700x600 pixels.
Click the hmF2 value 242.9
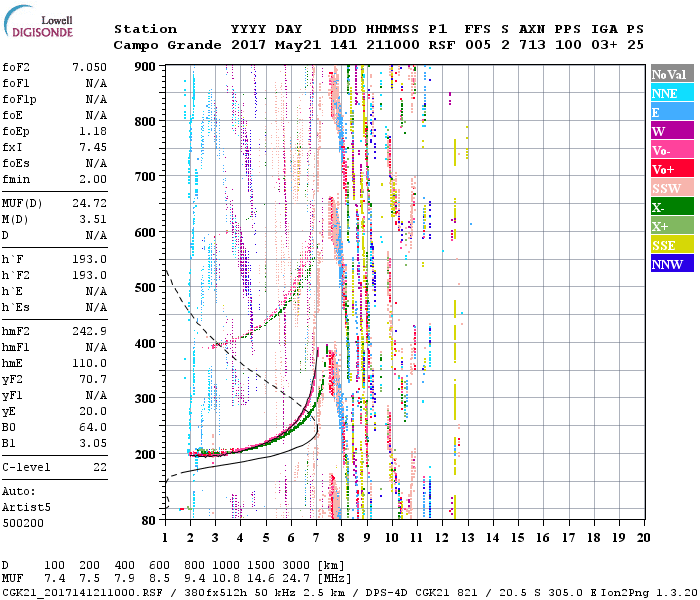(x=89, y=331)
